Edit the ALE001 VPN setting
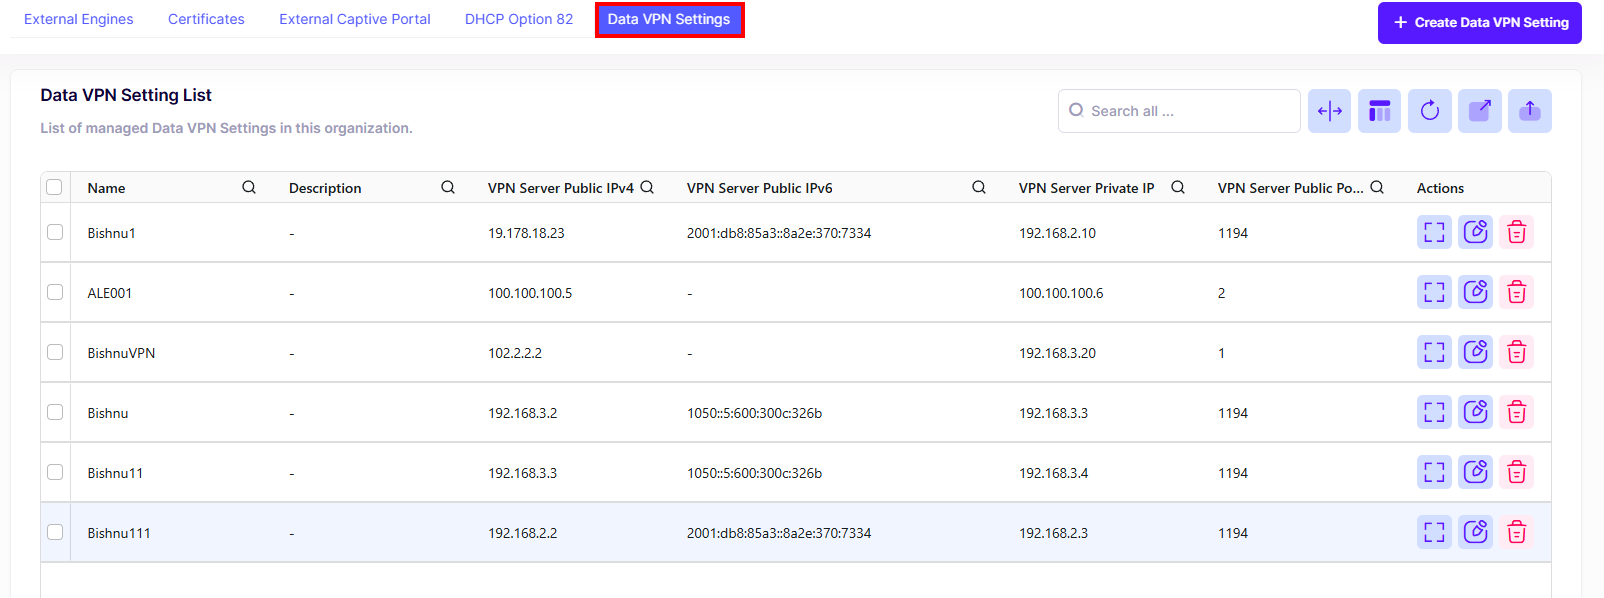1604x598 pixels. (x=1475, y=292)
